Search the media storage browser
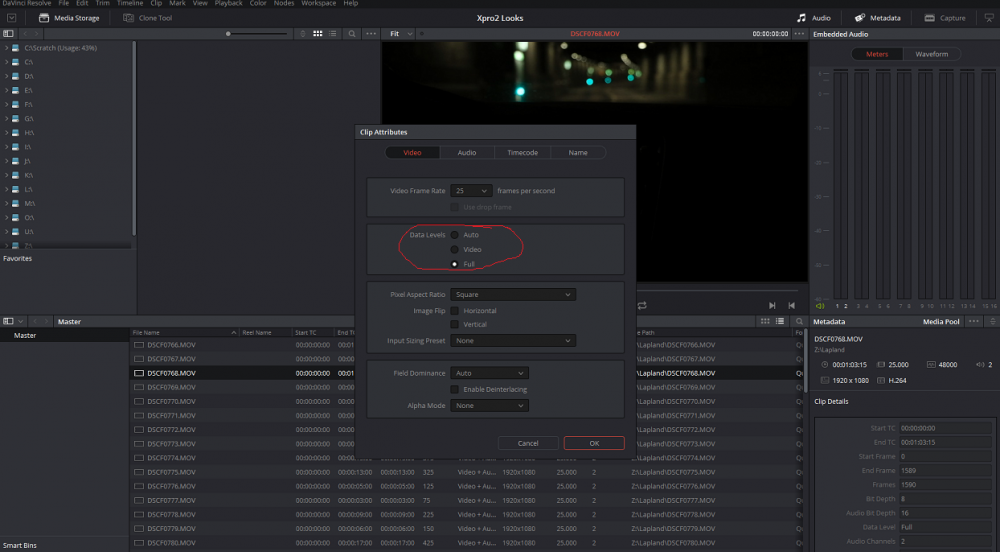Image resolution: width=1000 pixels, height=552 pixels. point(351,34)
